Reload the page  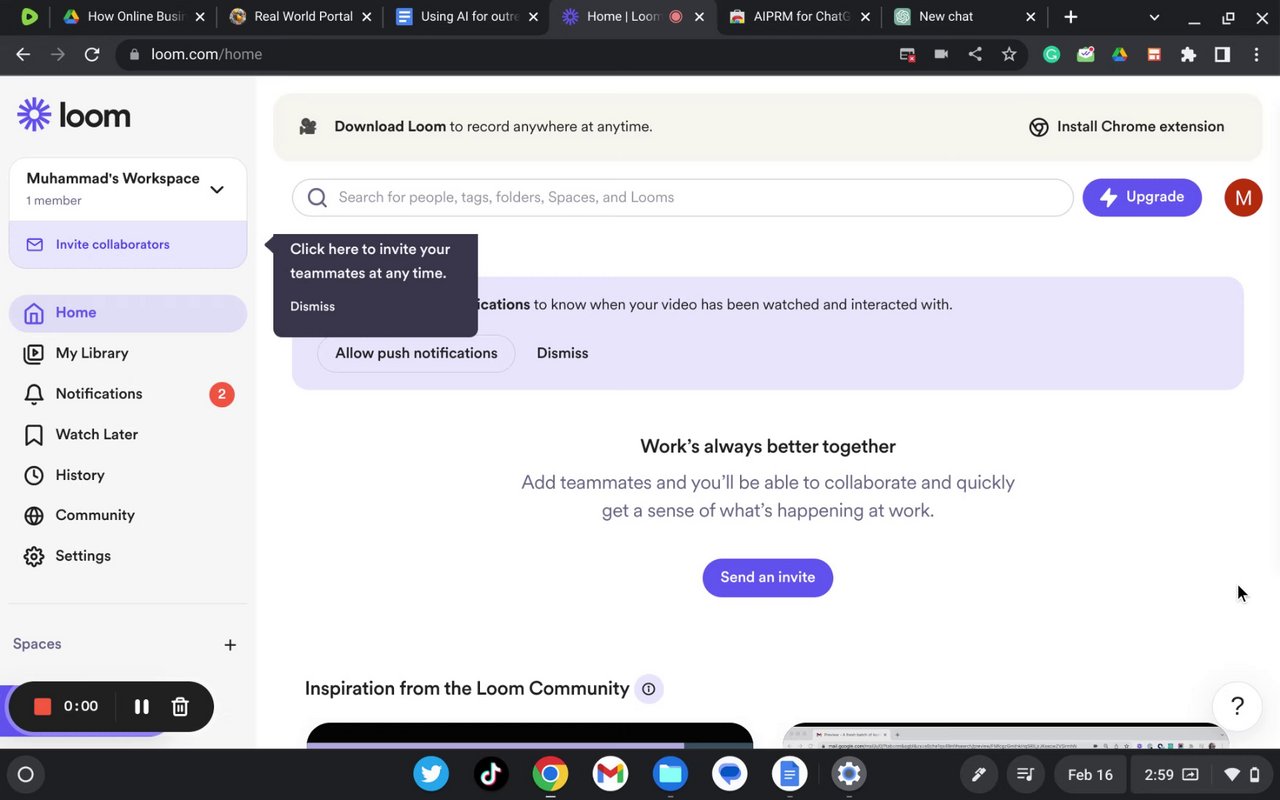click(x=92, y=55)
